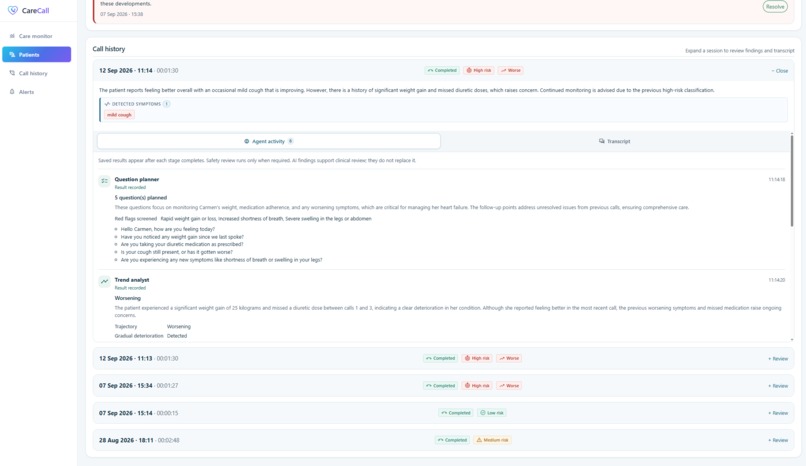Viewport: 806px width, 466px height.
Task: Click the Detected Symptoms pulse icon
Action: (107, 104)
